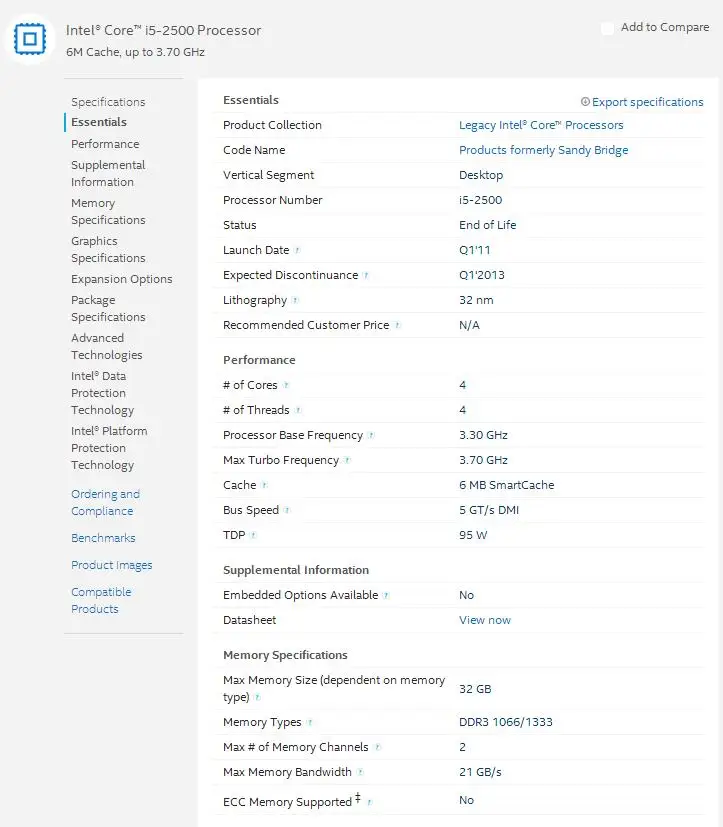723x827 pixels.
Task: Click info icon next to # of Cores
Action: tap(286, 385)
